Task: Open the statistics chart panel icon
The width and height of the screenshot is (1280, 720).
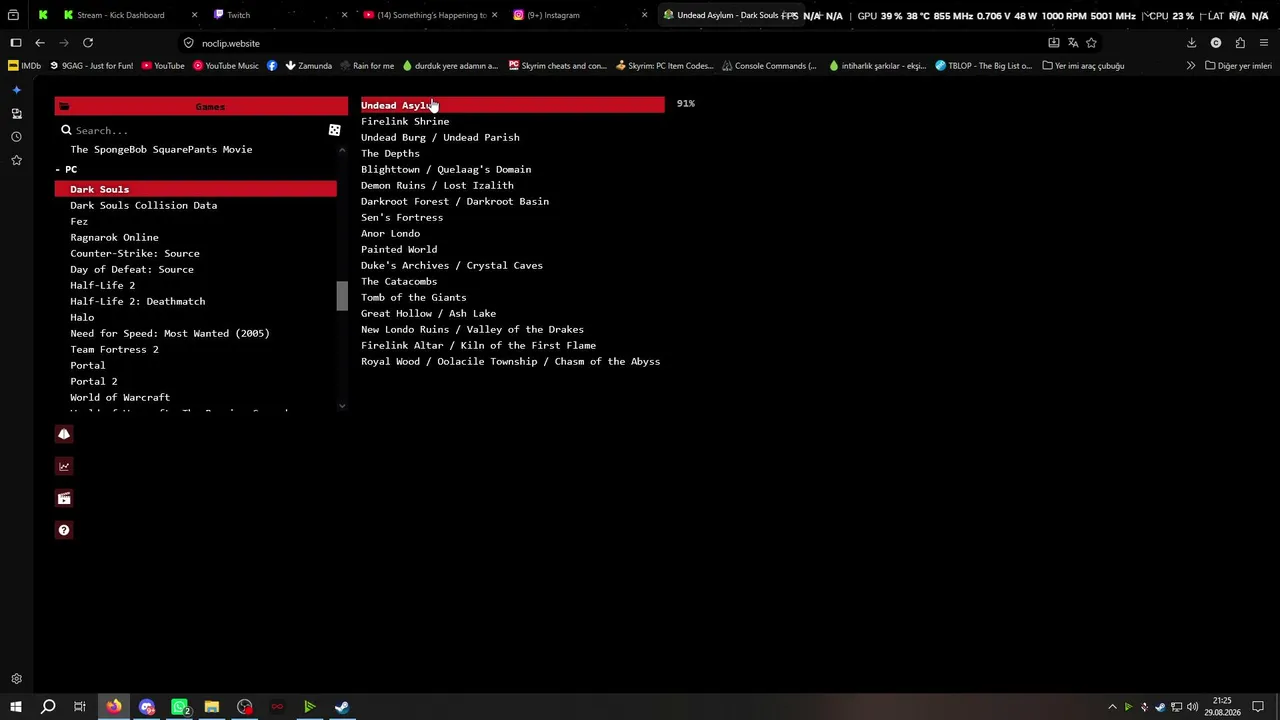Action: pyautogui.click(x=64, y=466)
